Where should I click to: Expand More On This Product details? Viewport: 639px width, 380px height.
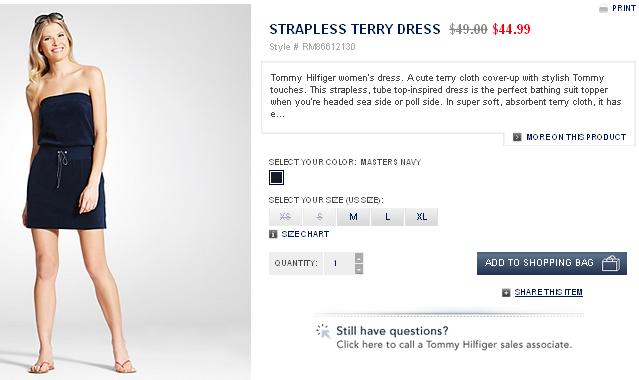coord(576,137)
